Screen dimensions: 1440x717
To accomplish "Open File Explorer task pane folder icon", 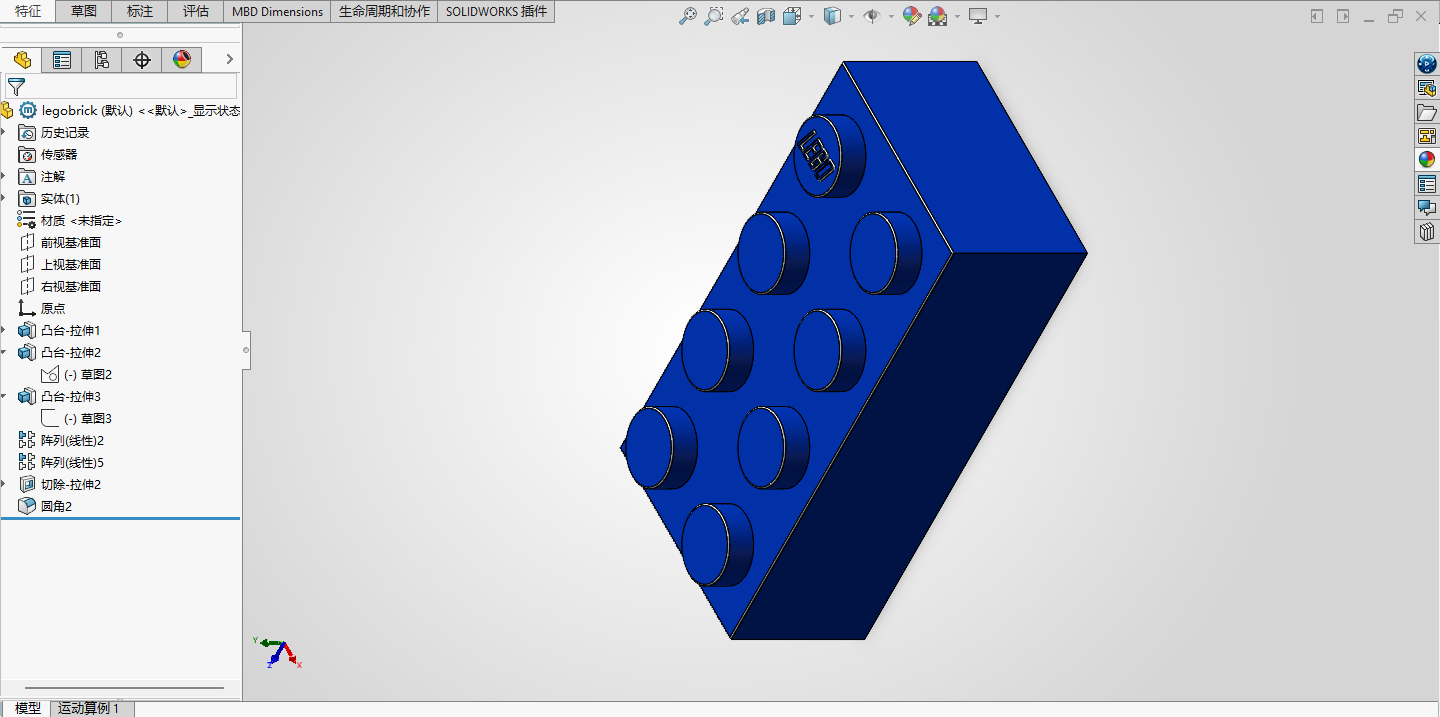I will (1427, 112).
